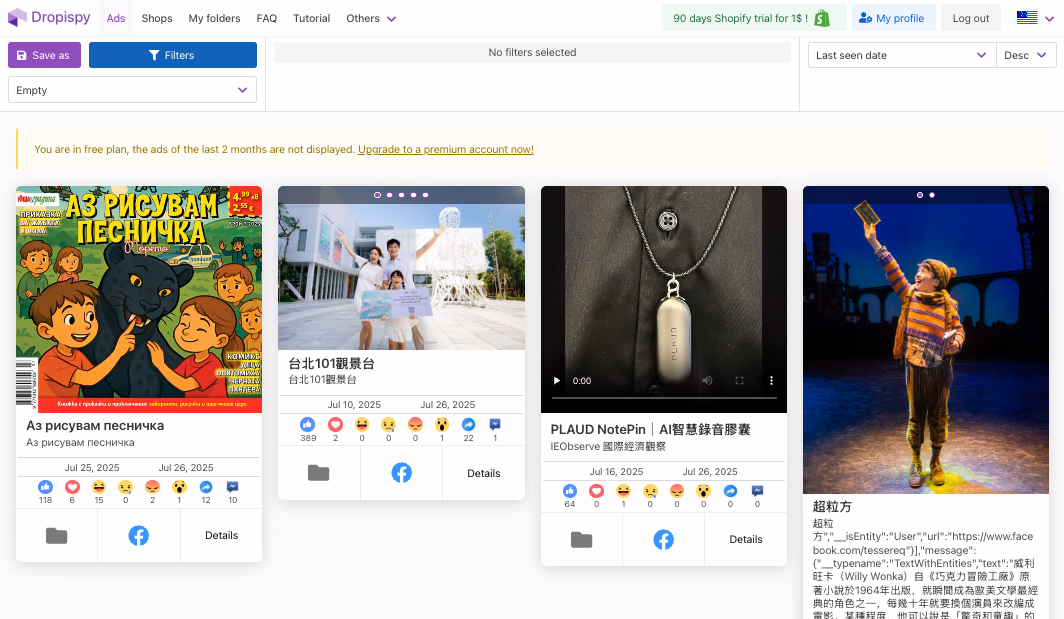1064x619 pixels.
Task: Open Facebook page for PLAUD NotePin ad
Action: 664,540
